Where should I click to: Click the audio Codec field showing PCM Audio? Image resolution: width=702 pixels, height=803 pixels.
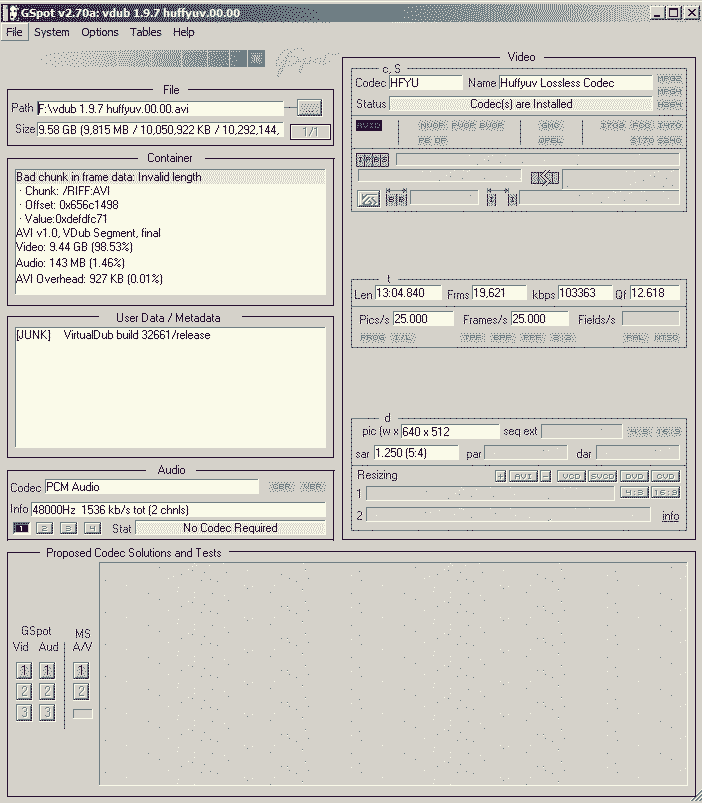tap(152, 487)
